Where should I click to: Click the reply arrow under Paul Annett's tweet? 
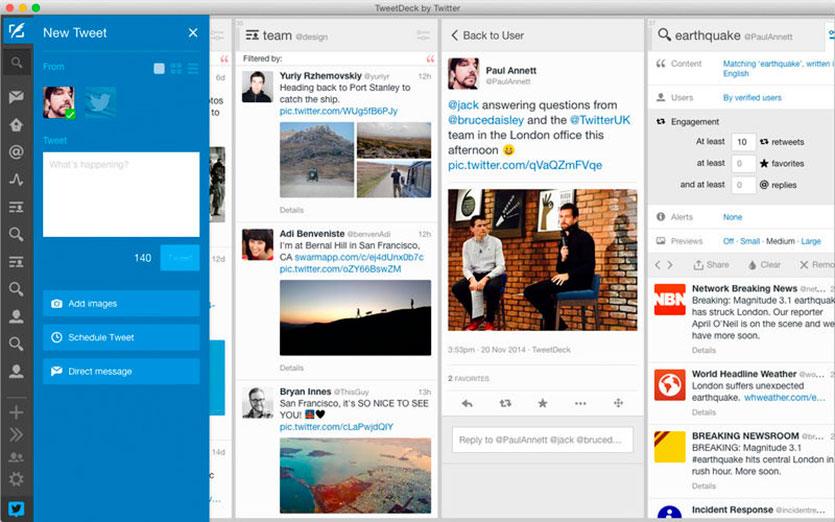pyautogui.click(x=467, y=403)
